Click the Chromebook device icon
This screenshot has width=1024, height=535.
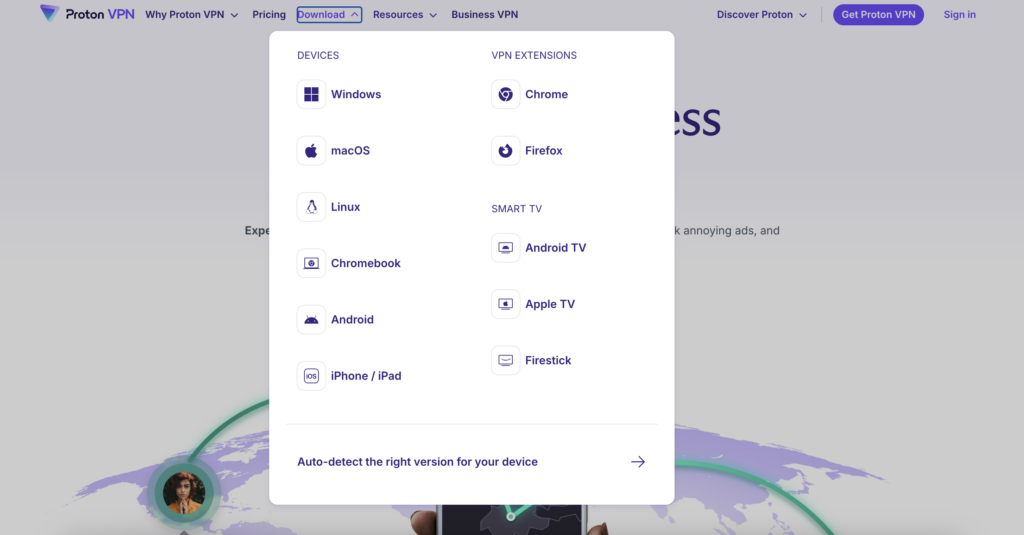tap(312, 263)
